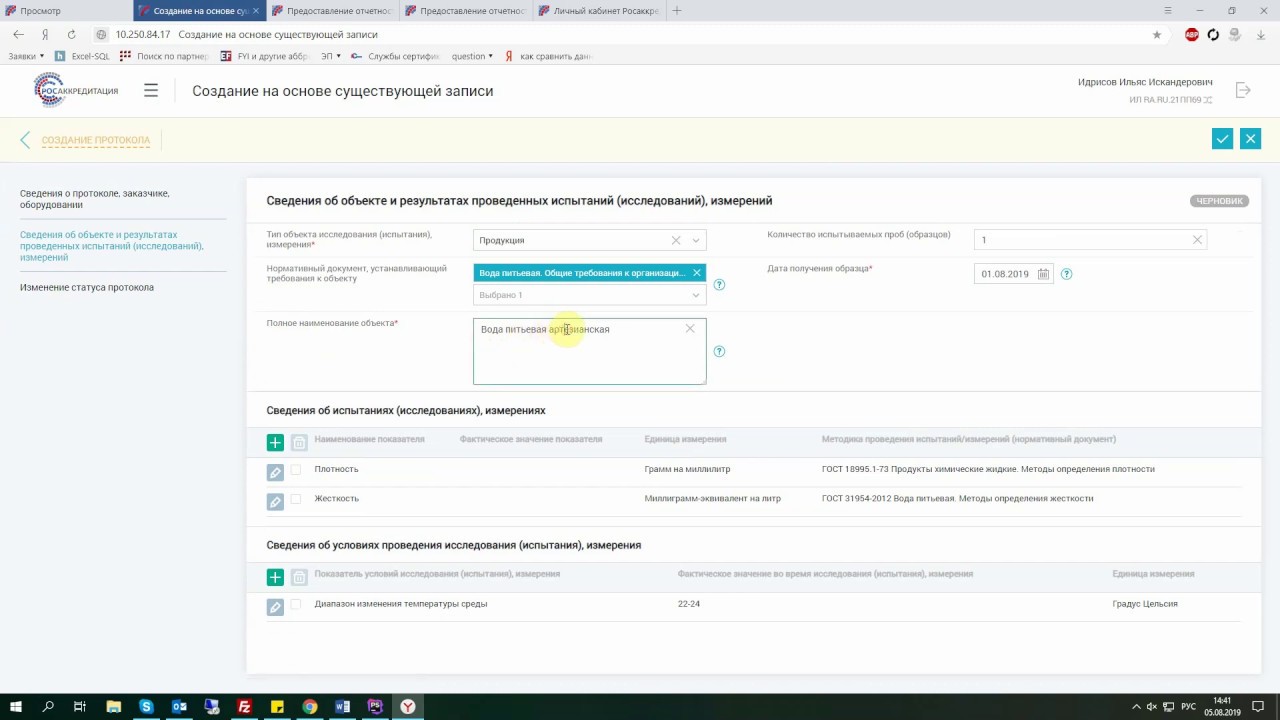Click the browser back arrow
Screen dimensions: 1280x720
(18, 34)
